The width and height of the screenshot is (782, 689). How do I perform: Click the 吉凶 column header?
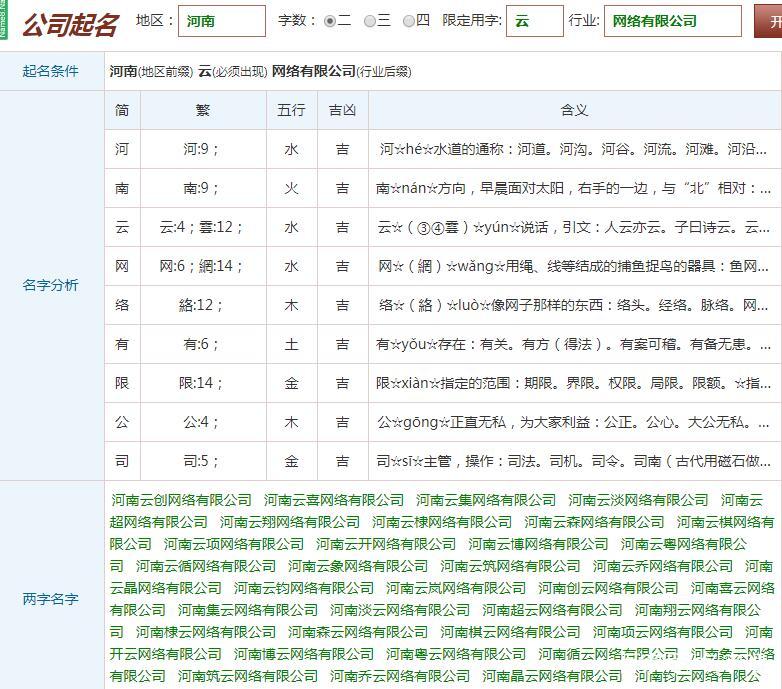click(x=343, y=110)
